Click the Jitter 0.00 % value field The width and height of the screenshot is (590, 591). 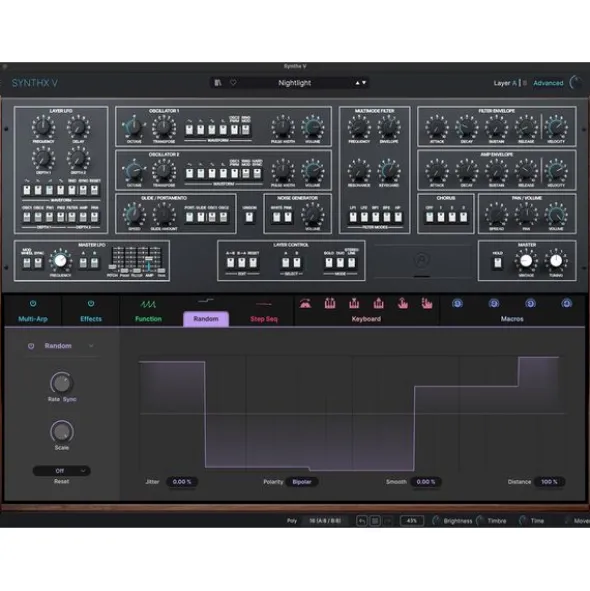[x=182, y=482]
